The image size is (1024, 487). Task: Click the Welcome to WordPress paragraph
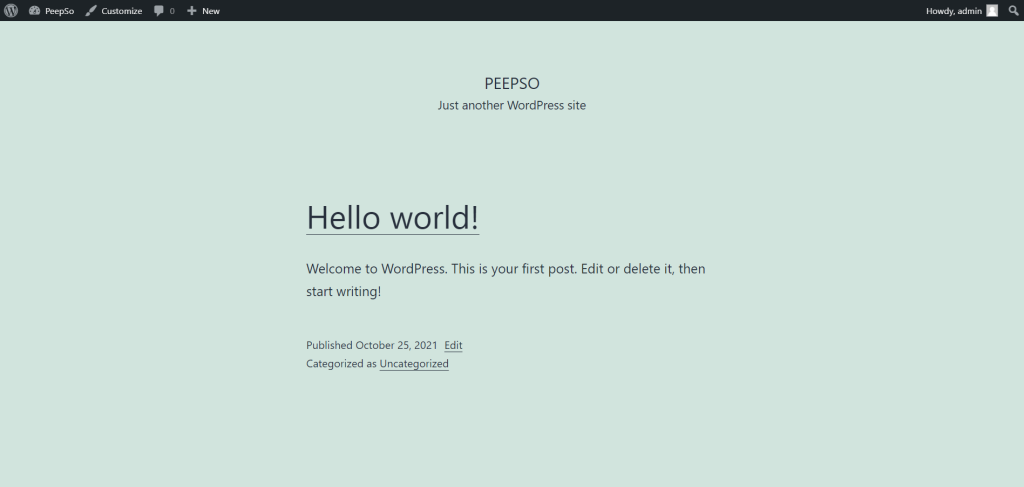coord(505,280)
